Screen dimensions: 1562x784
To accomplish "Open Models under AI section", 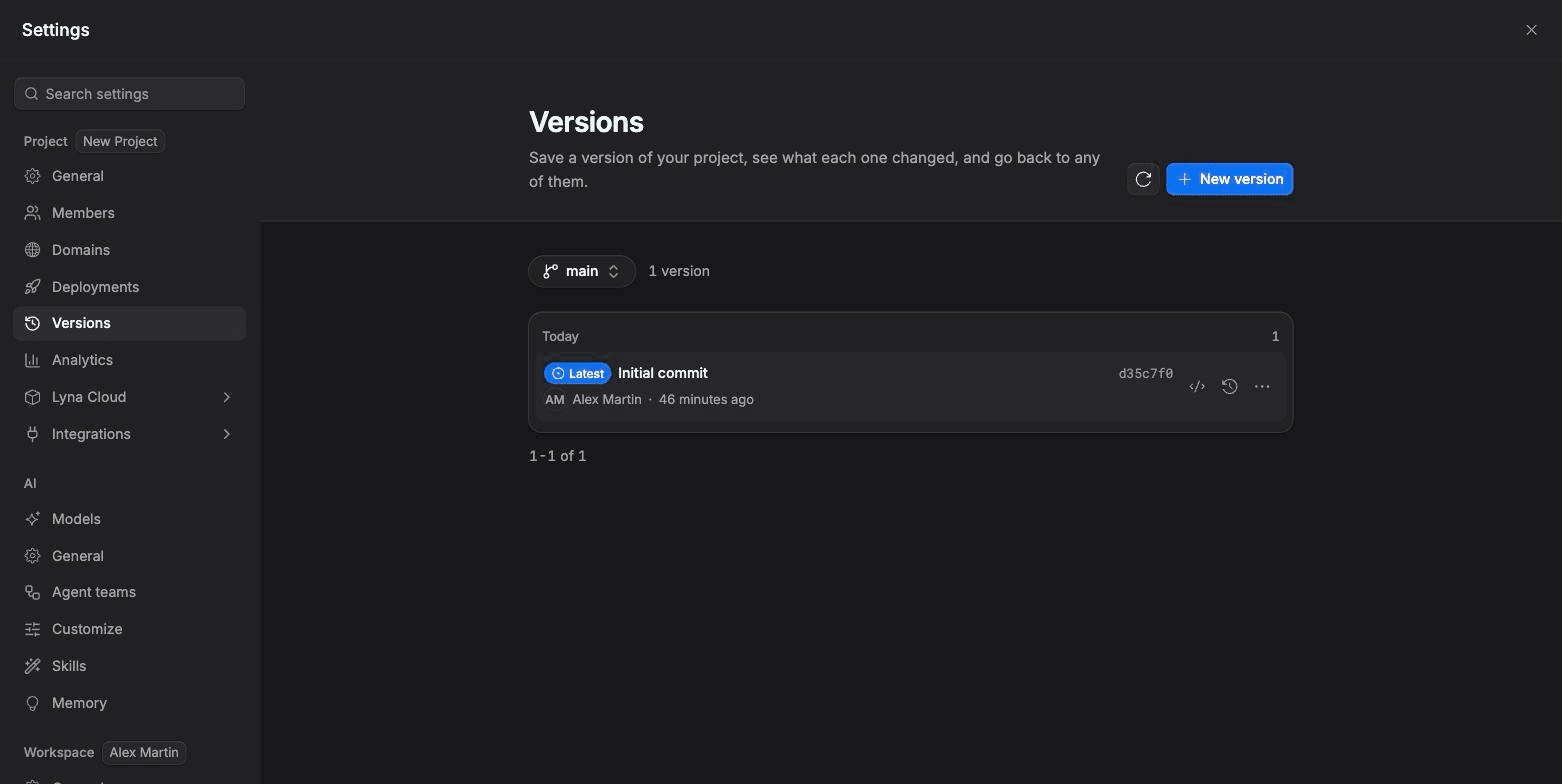I will (x=129, y=519).
